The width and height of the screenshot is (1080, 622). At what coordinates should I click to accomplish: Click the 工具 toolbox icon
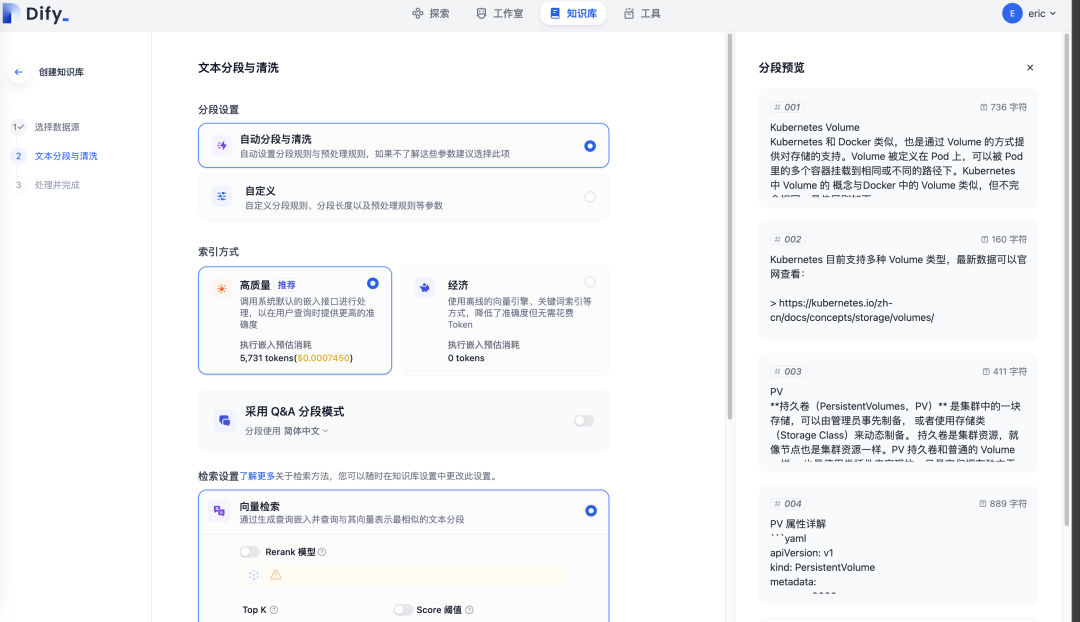[629, 13]
